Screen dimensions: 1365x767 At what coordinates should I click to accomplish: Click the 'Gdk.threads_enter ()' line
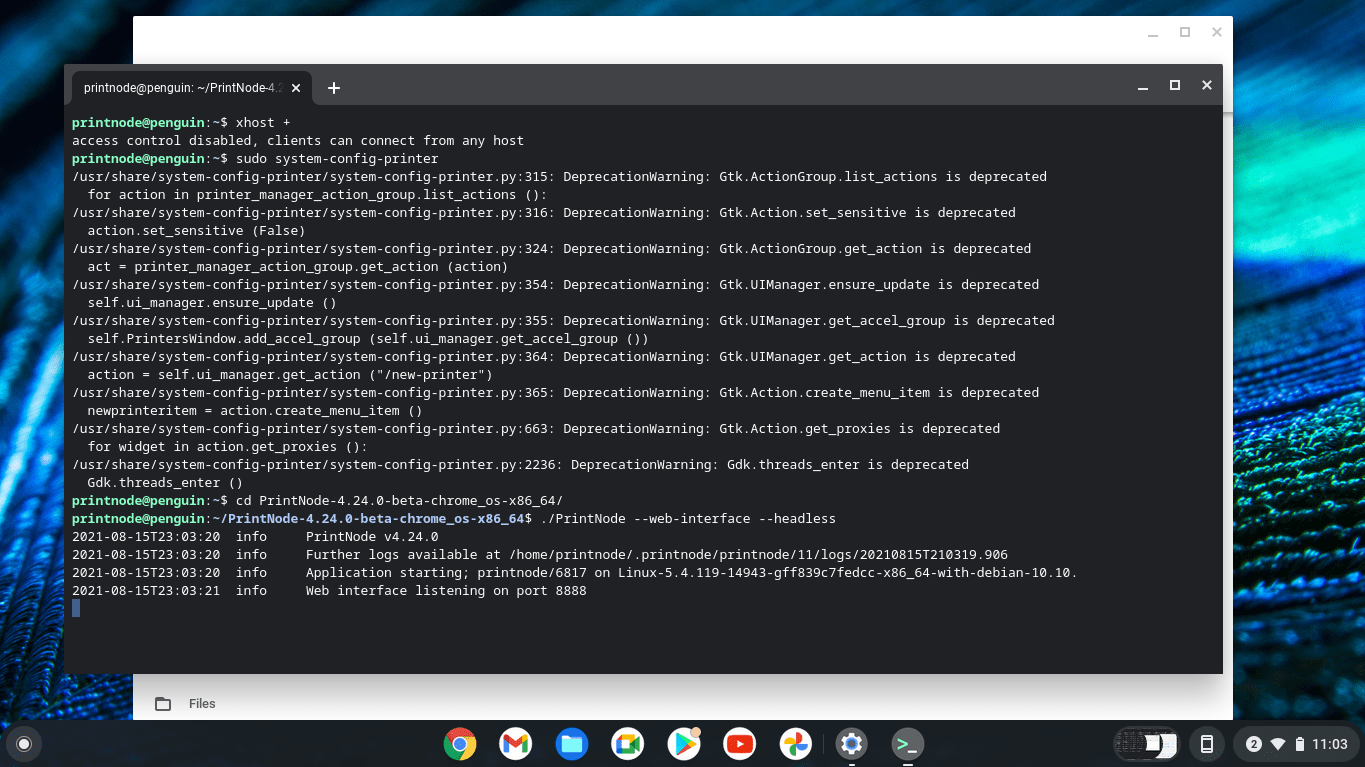[165, 483]
